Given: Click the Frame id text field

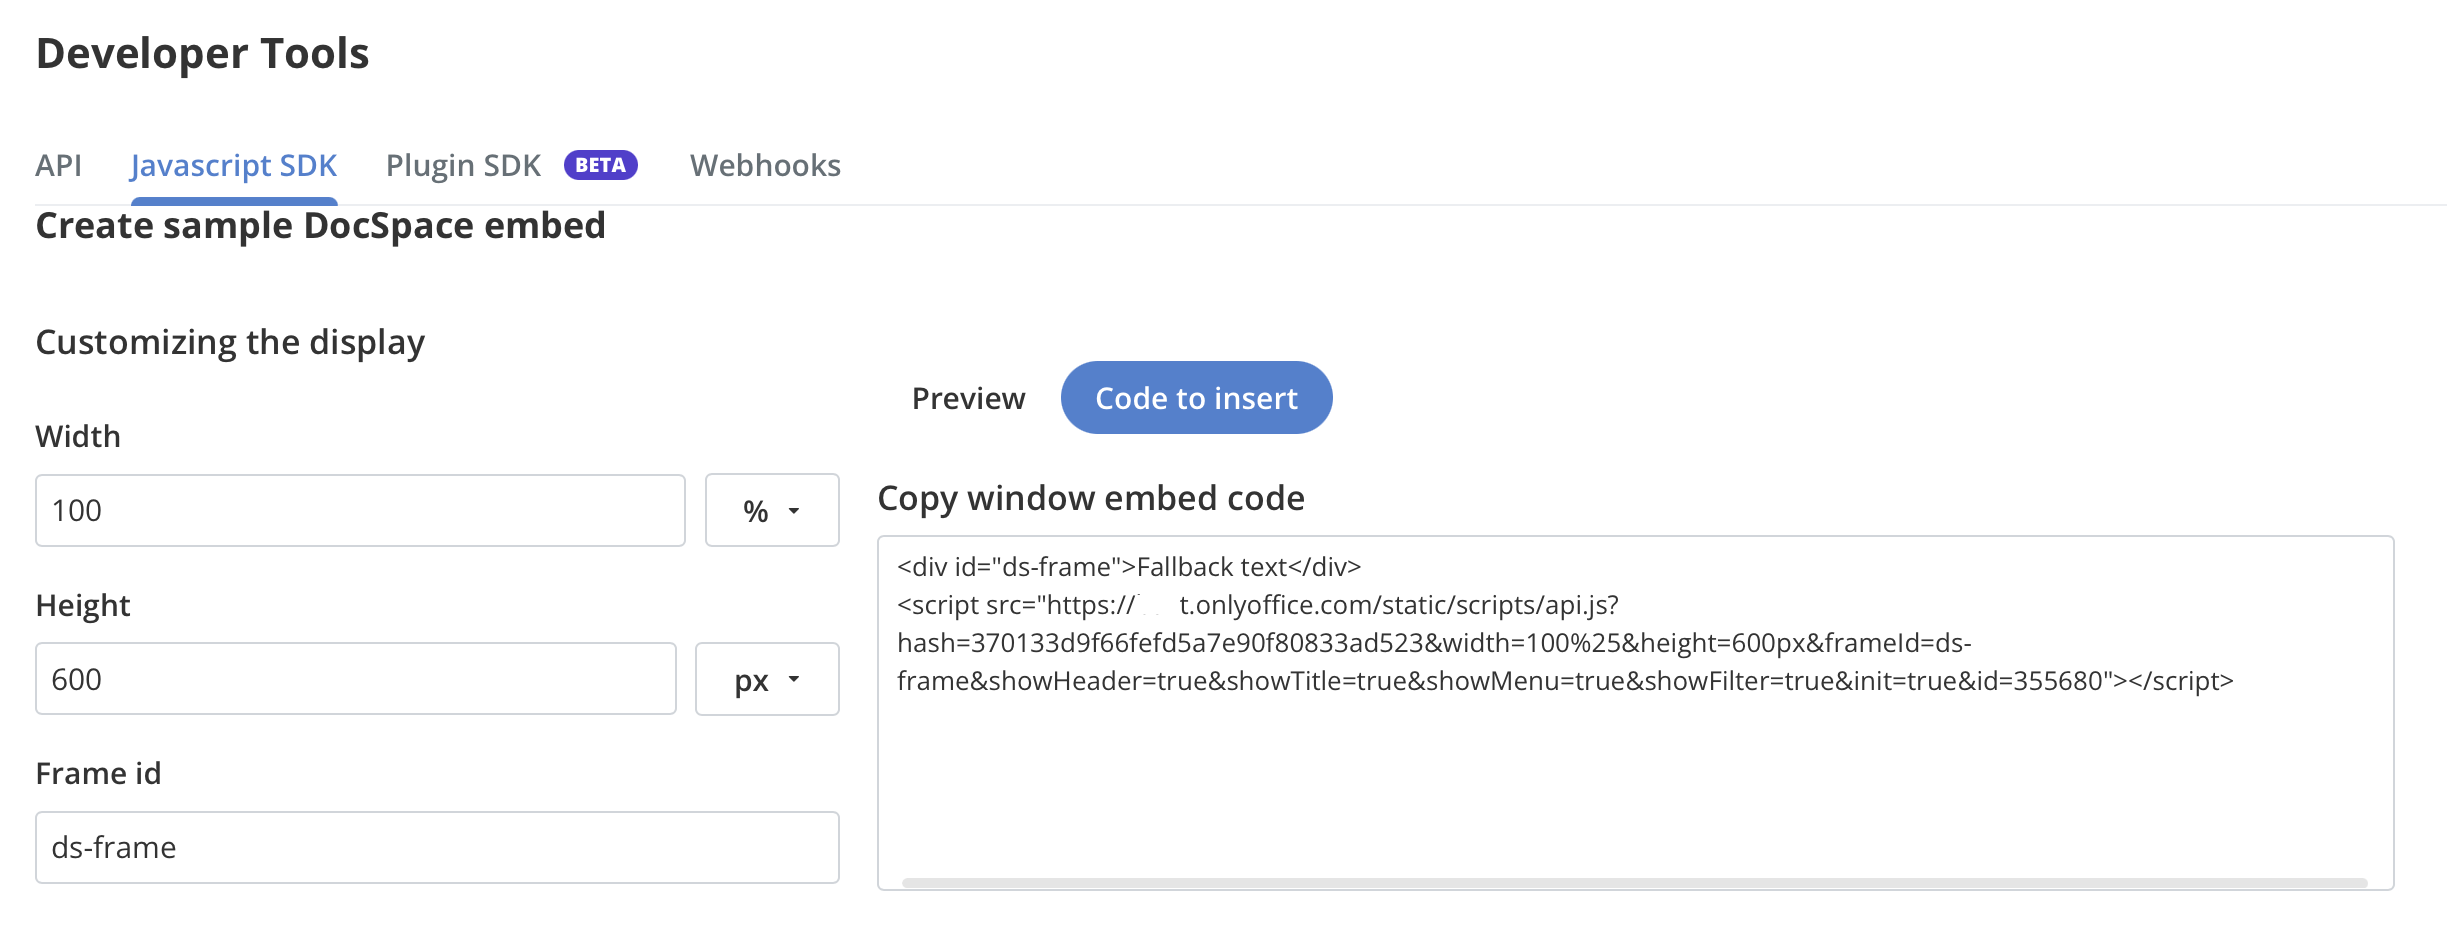Looking at the screenshot, I should coord(437,847).
